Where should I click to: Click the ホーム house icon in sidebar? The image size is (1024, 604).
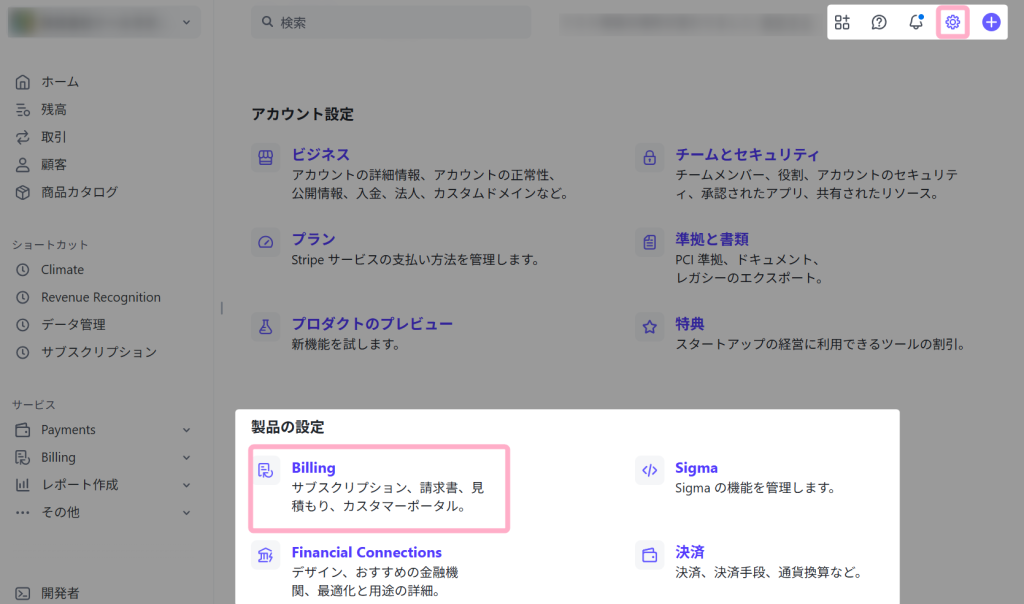[23, 82]
